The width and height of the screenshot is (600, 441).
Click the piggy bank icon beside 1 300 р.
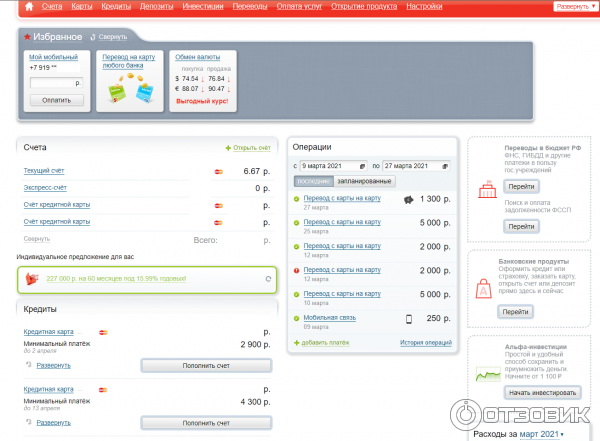click(409, 199)
